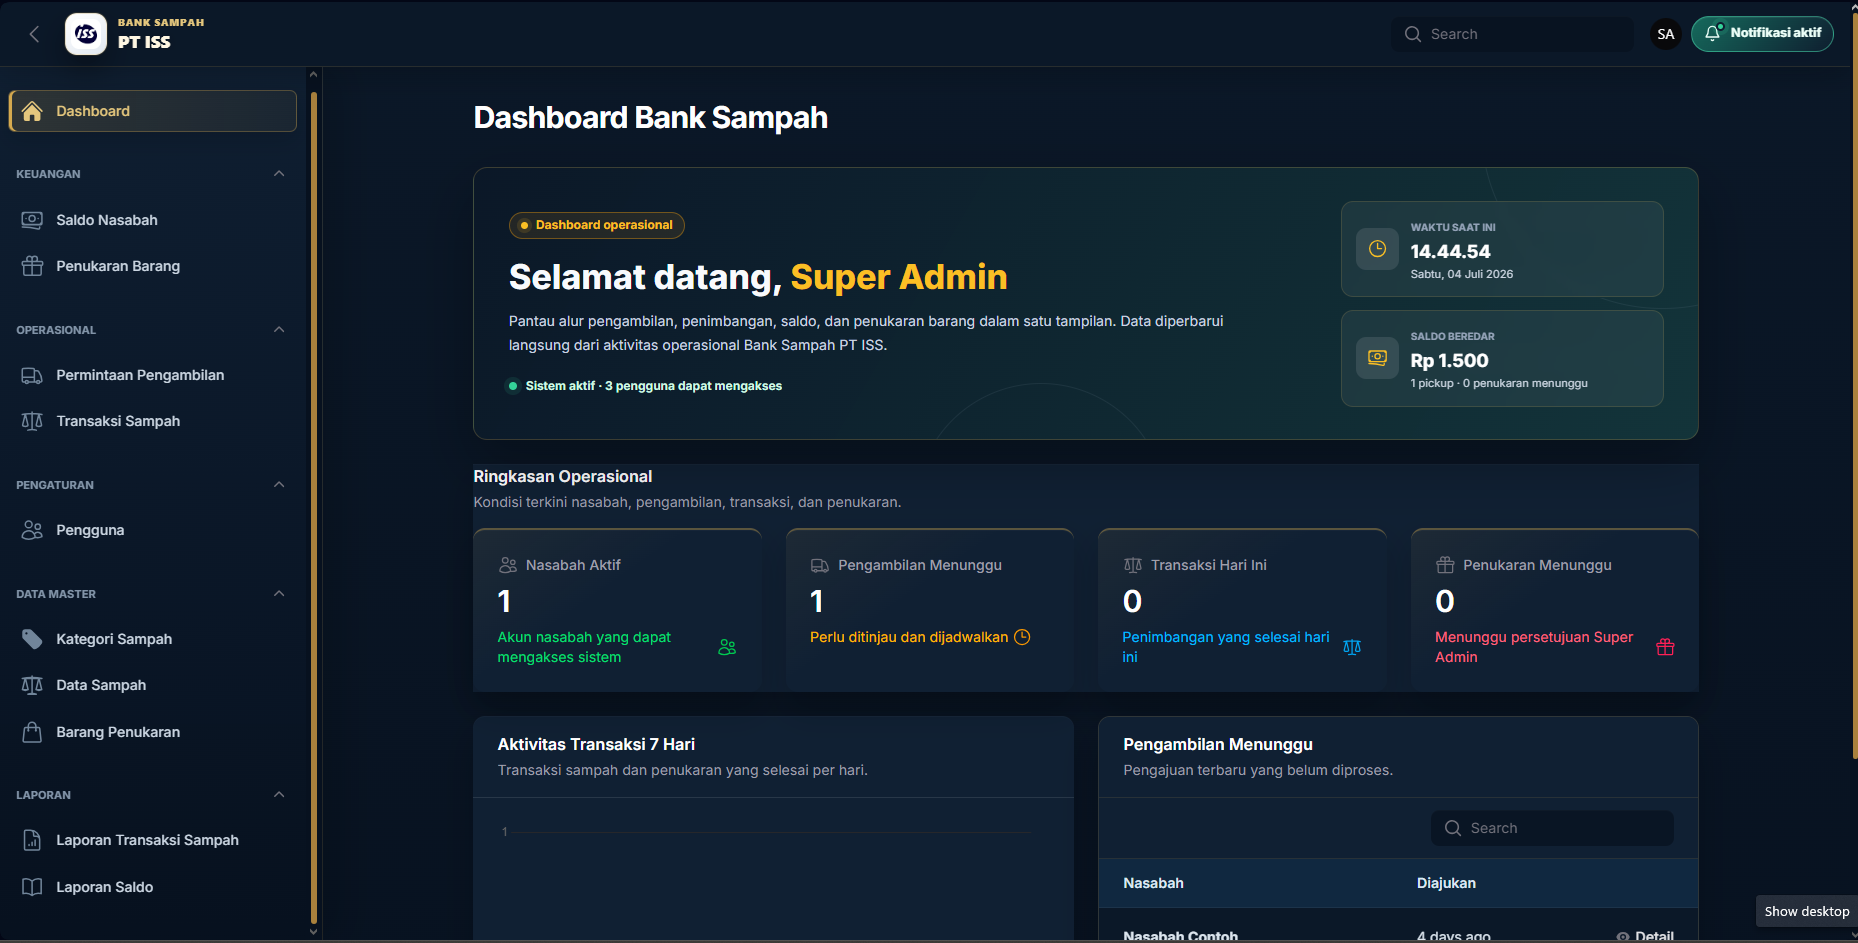Screen dimensions: 1858x943
Task: Click the ISS logo icon
Action: (86, 34)
